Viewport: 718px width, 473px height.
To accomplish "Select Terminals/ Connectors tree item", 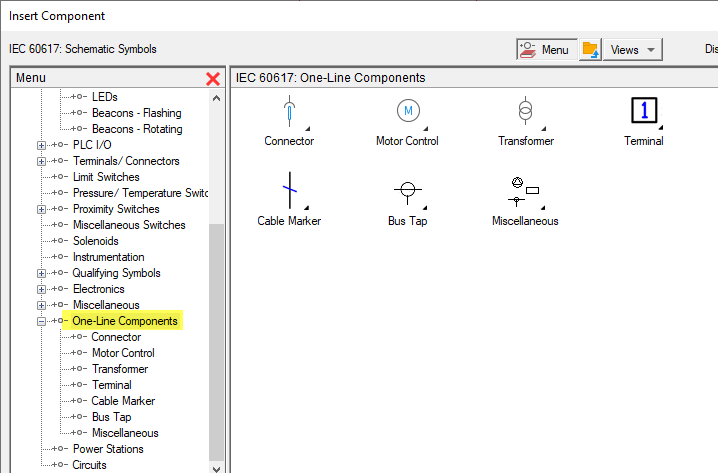I will tap(126, 161).
